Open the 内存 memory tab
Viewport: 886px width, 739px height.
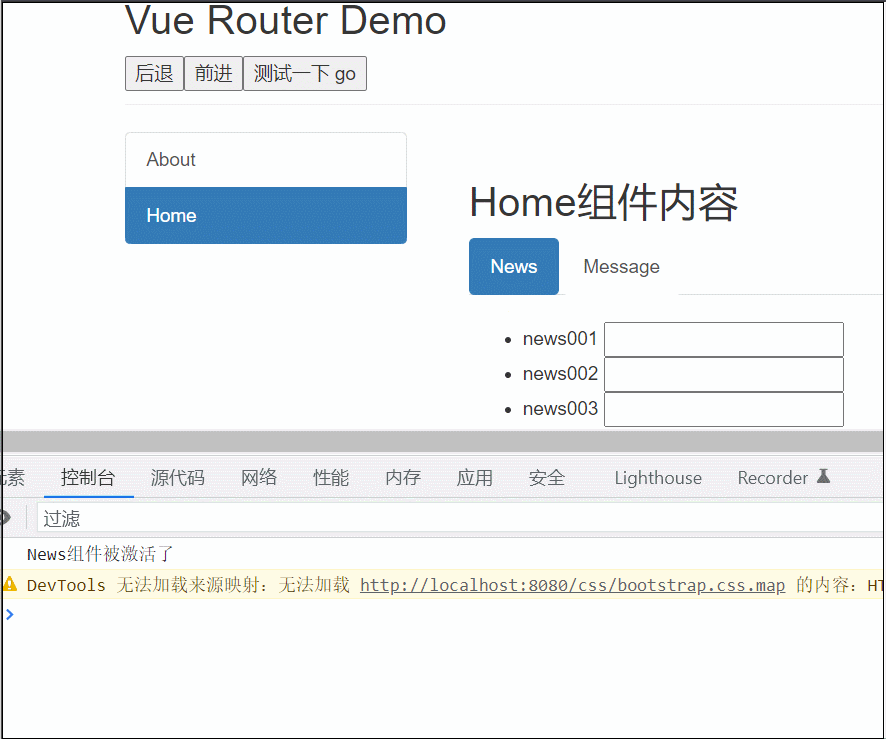click(x=403, y=478)
